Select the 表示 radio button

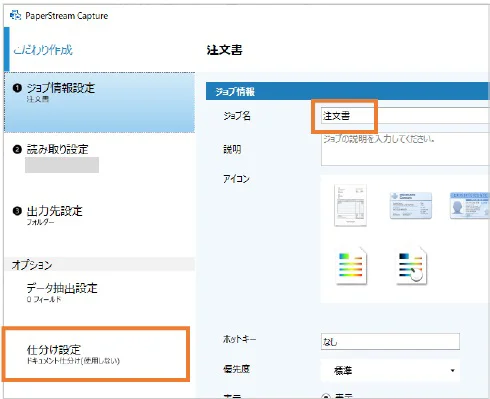tap(326, 396)
